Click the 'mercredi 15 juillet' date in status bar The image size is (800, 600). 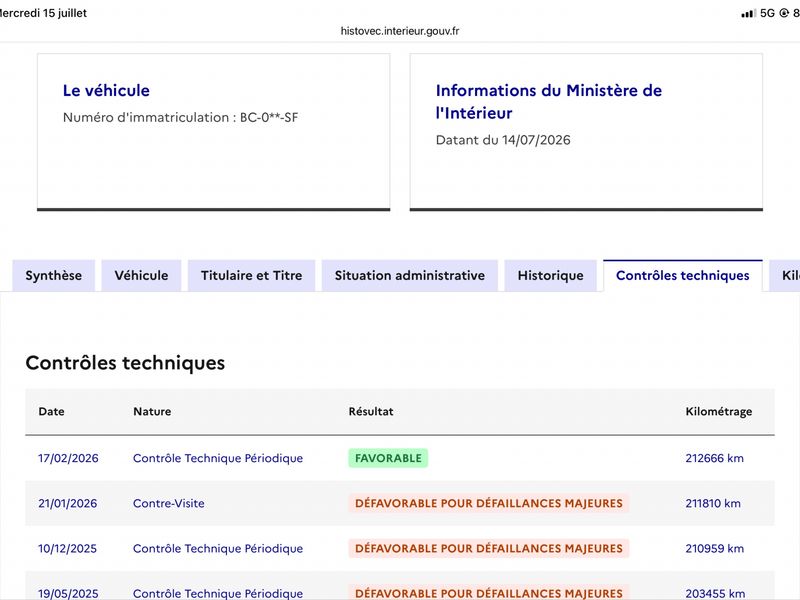pos(43,13)
